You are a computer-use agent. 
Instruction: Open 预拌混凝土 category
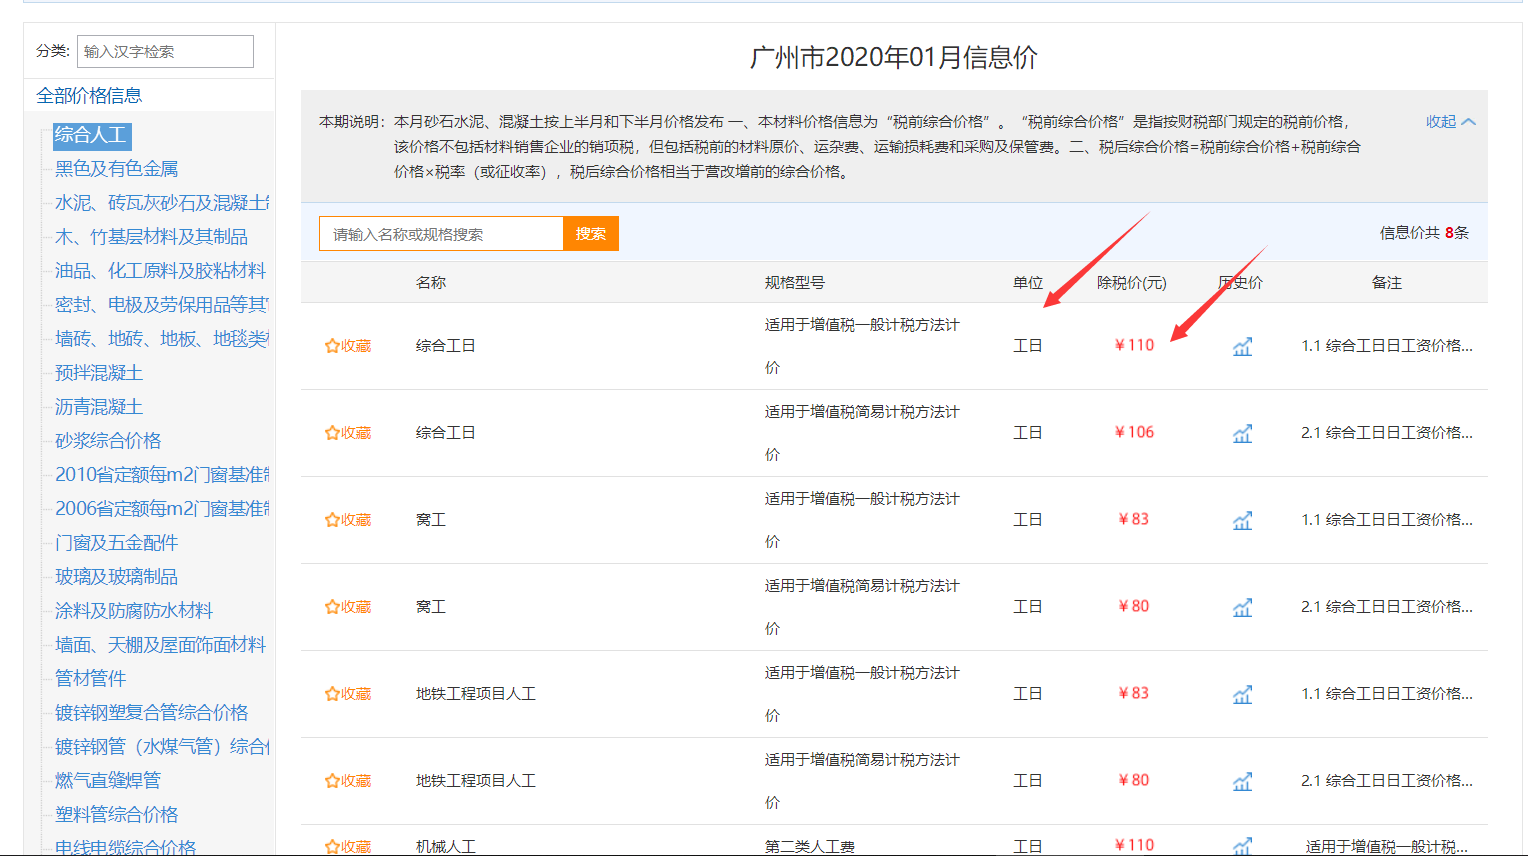[99, 373]
